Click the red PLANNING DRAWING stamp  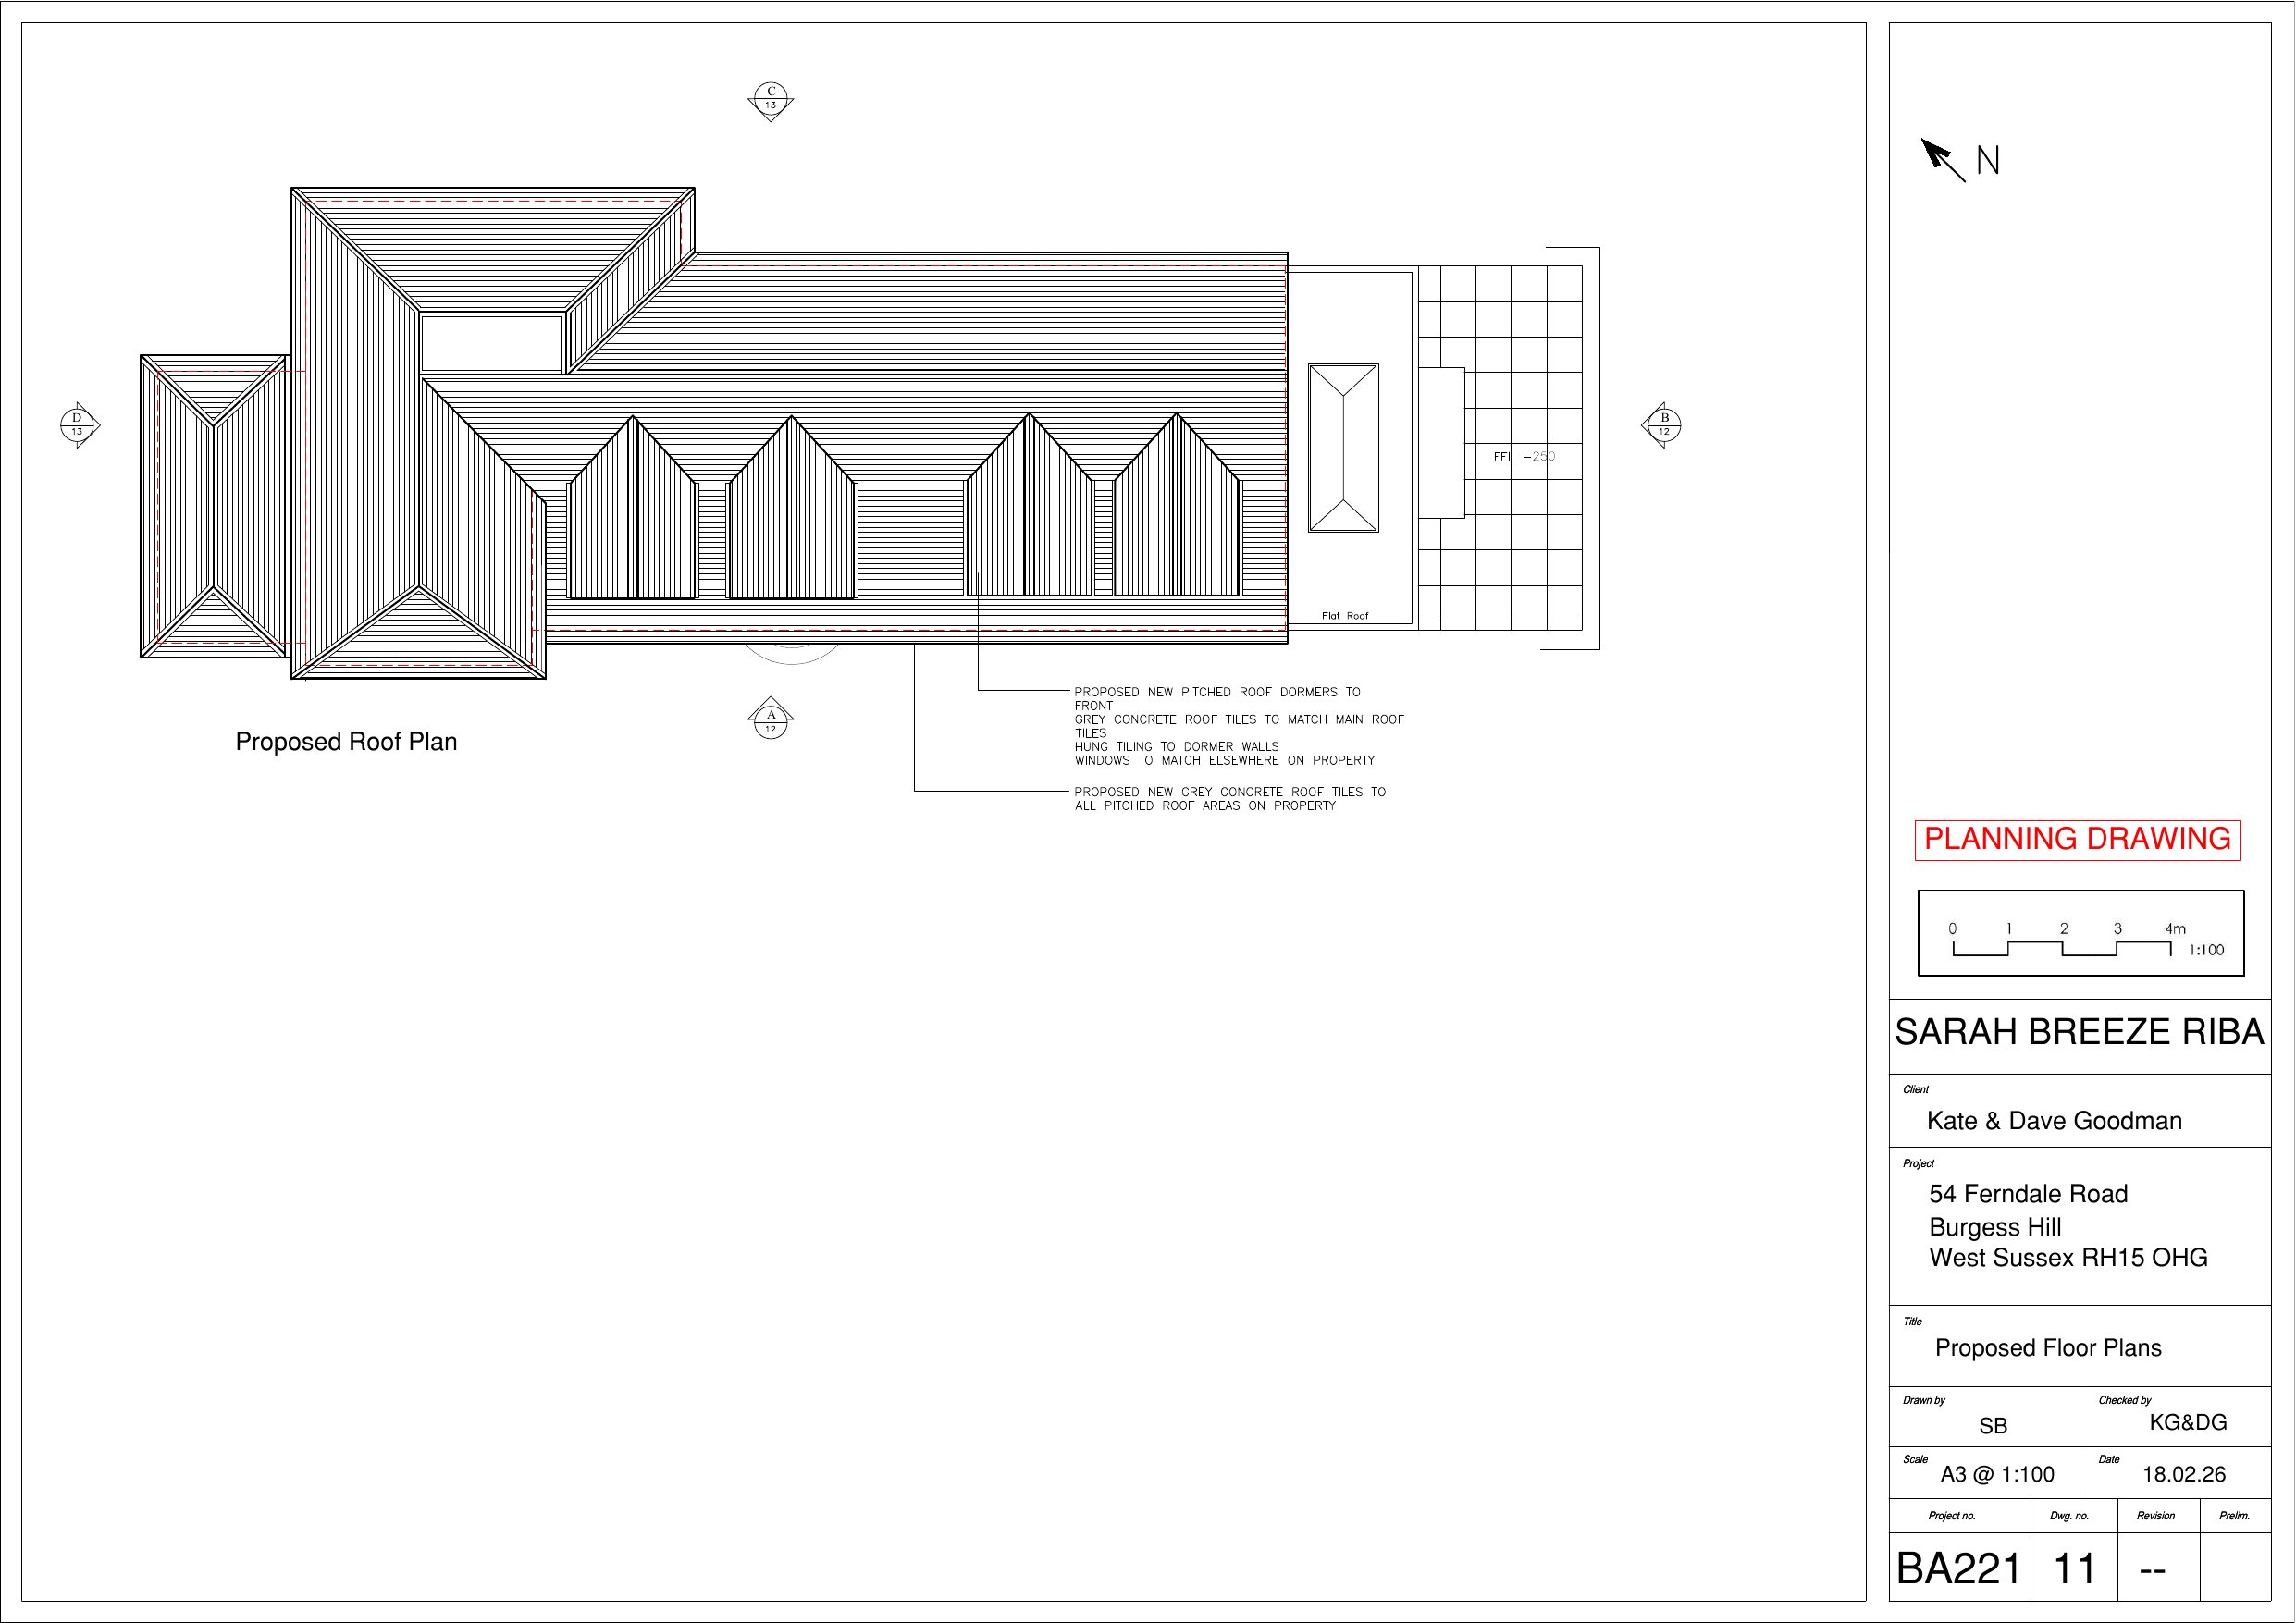(2077, 839)
